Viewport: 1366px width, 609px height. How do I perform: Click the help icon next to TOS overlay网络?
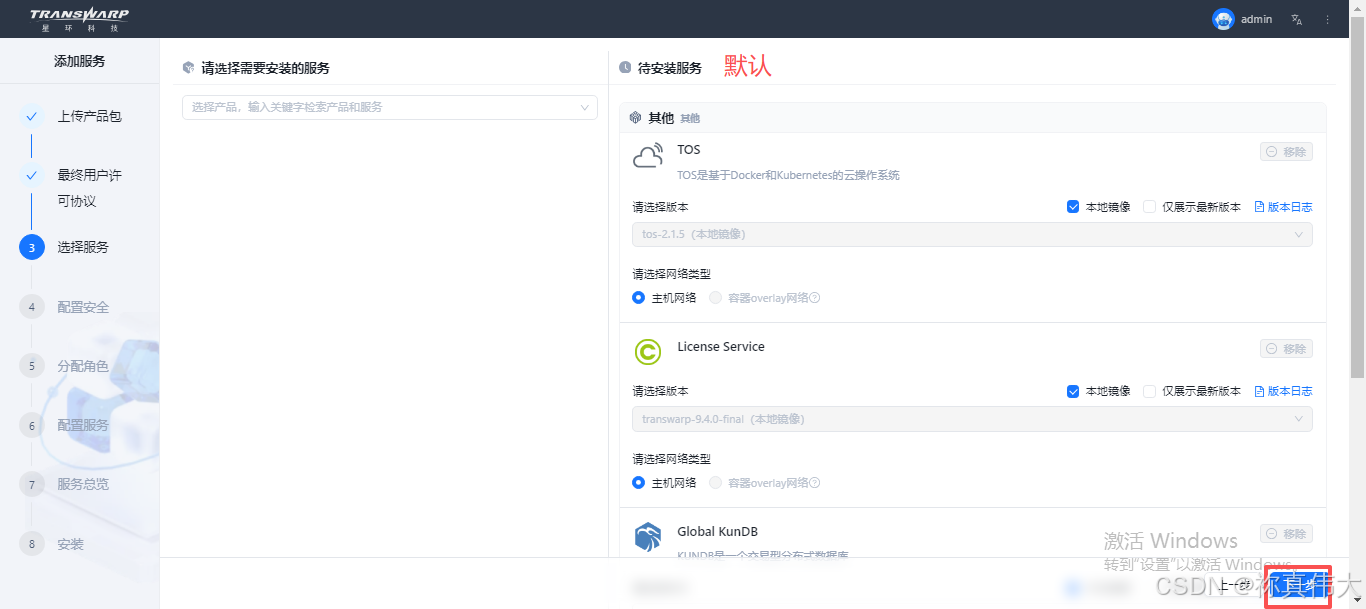click(814, 298)
